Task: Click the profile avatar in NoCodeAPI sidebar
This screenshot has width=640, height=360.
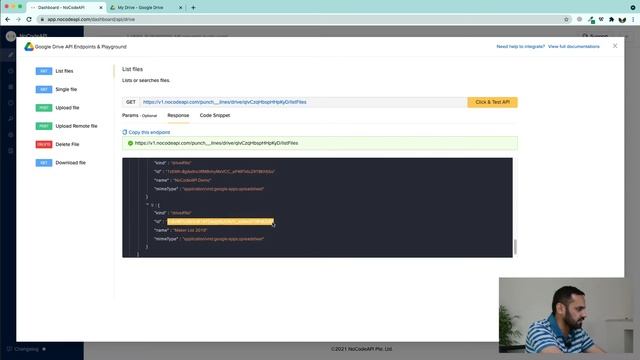Action: [11, 36]
